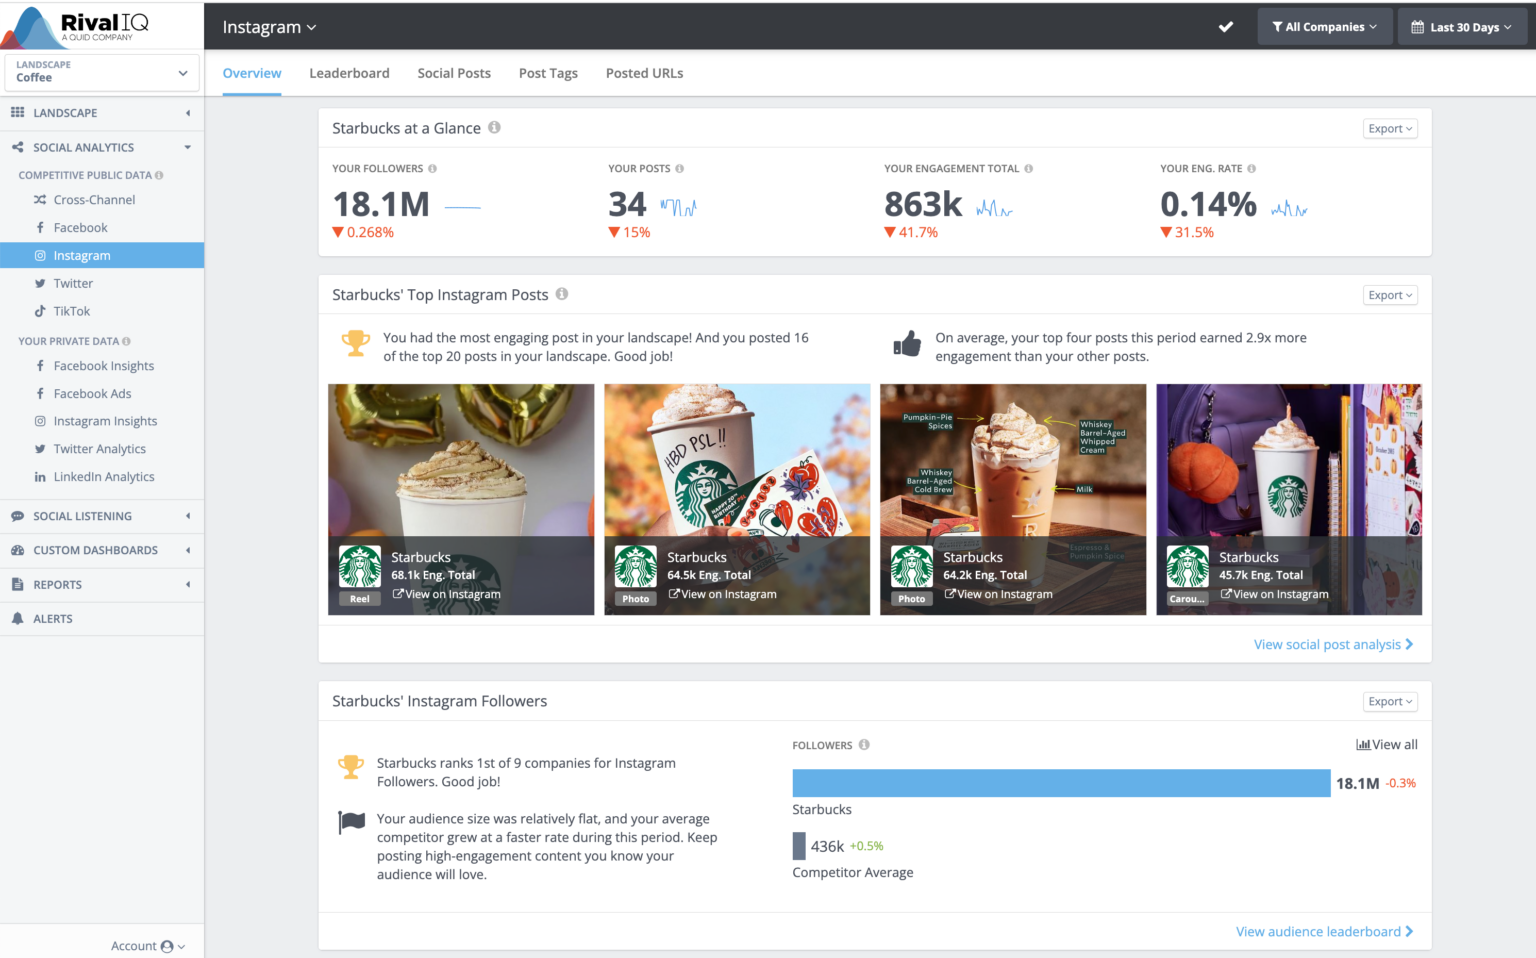
Task: Open the All Companies filter dropdown
Action: click(1324, 27)
